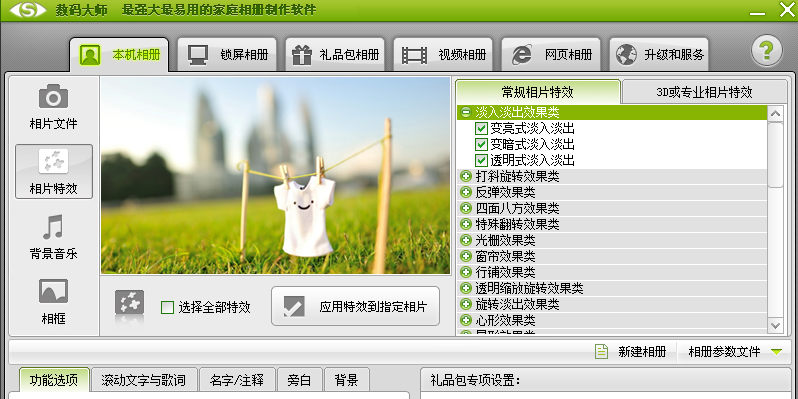Collapse the 淡入淡出效果类 category

pyautogui.click(x=466, y=112)
